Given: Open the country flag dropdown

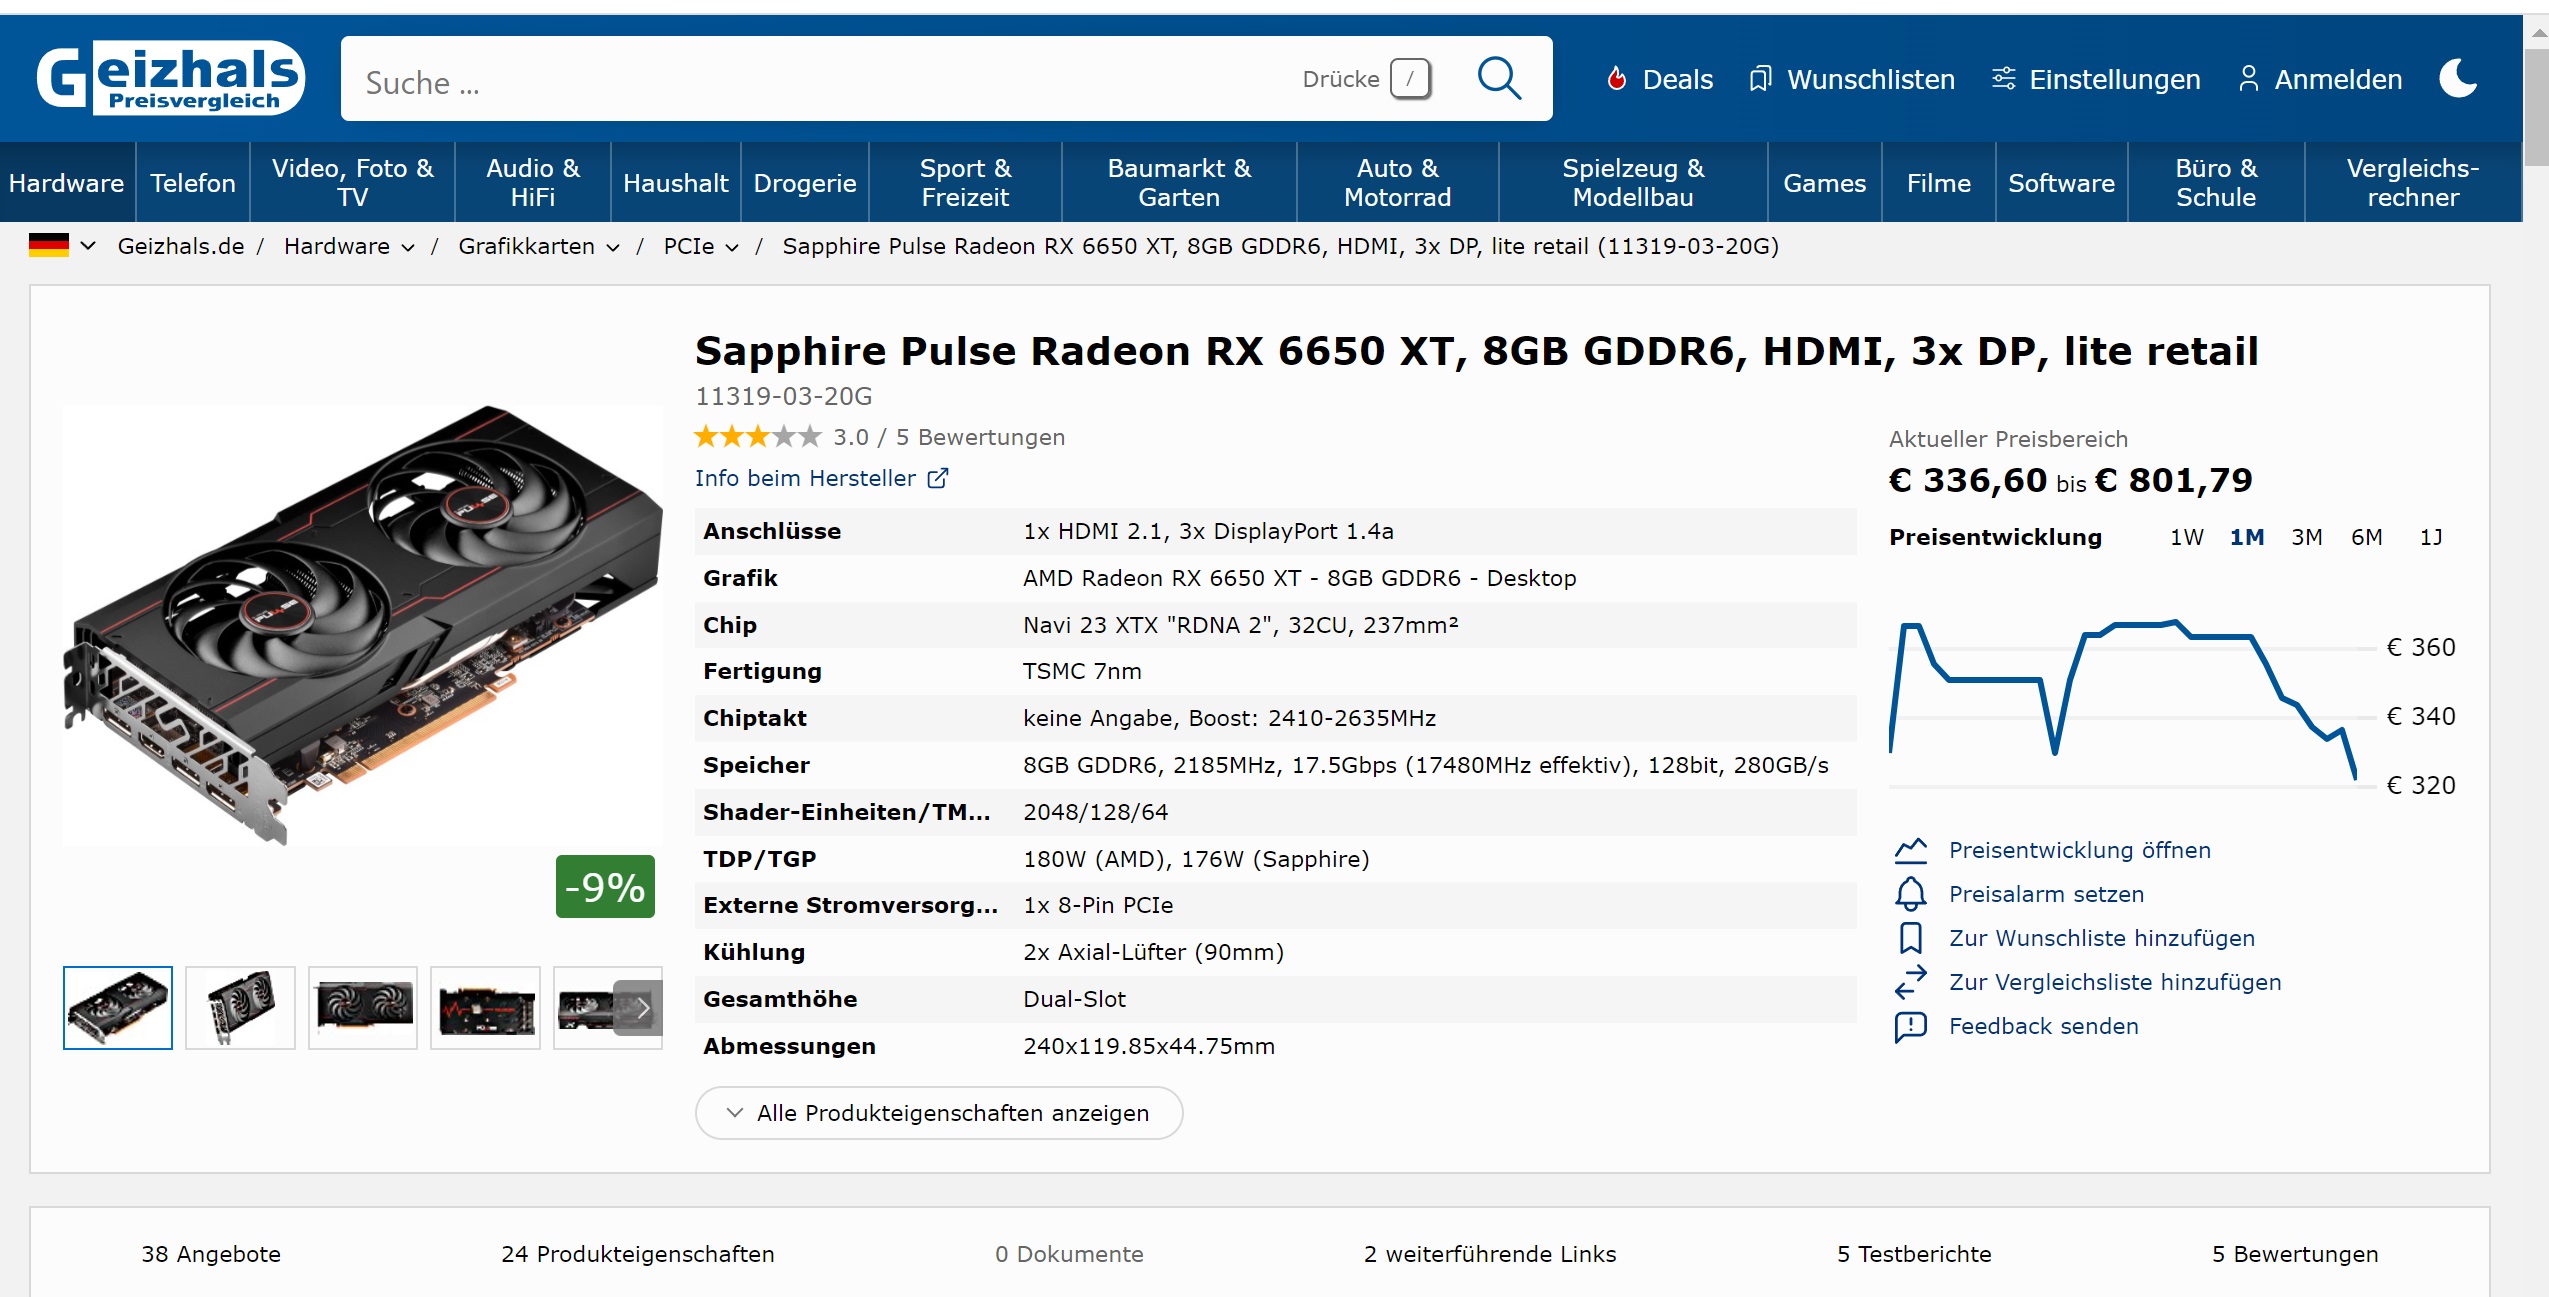Looking at the screenshot, I should (62, 246).
